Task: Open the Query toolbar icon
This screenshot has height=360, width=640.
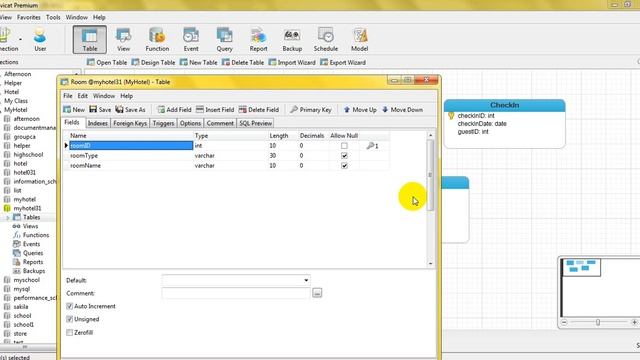Action: click(x=224, y=40)
